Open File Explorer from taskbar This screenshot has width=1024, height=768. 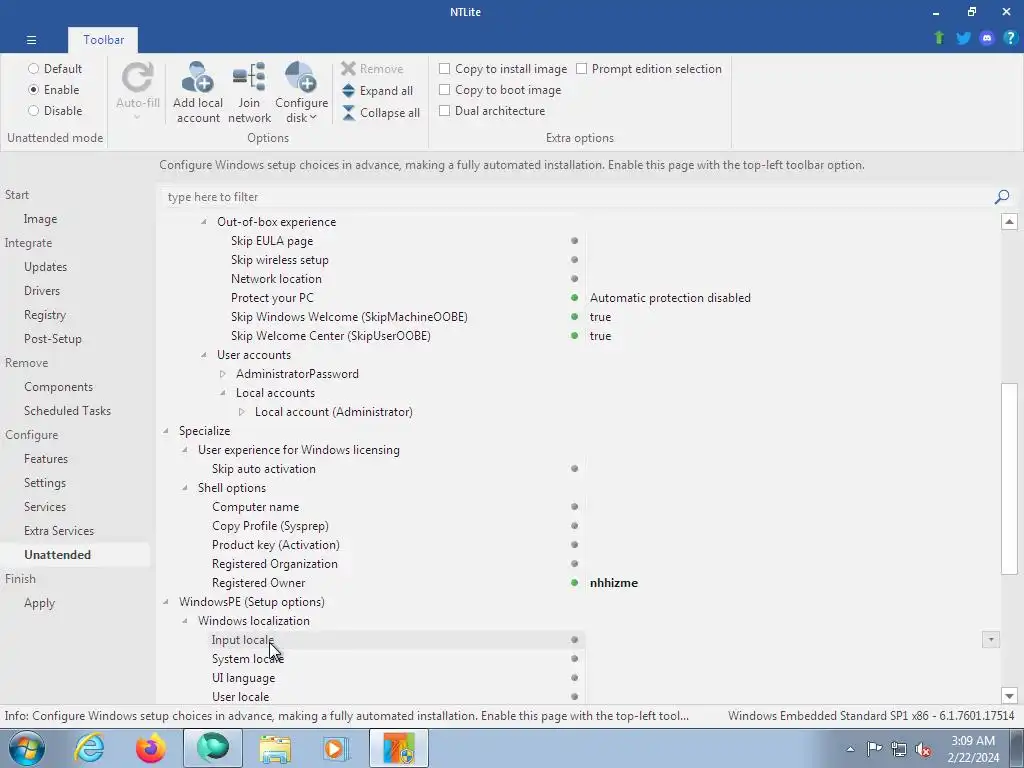coord(275,748)
